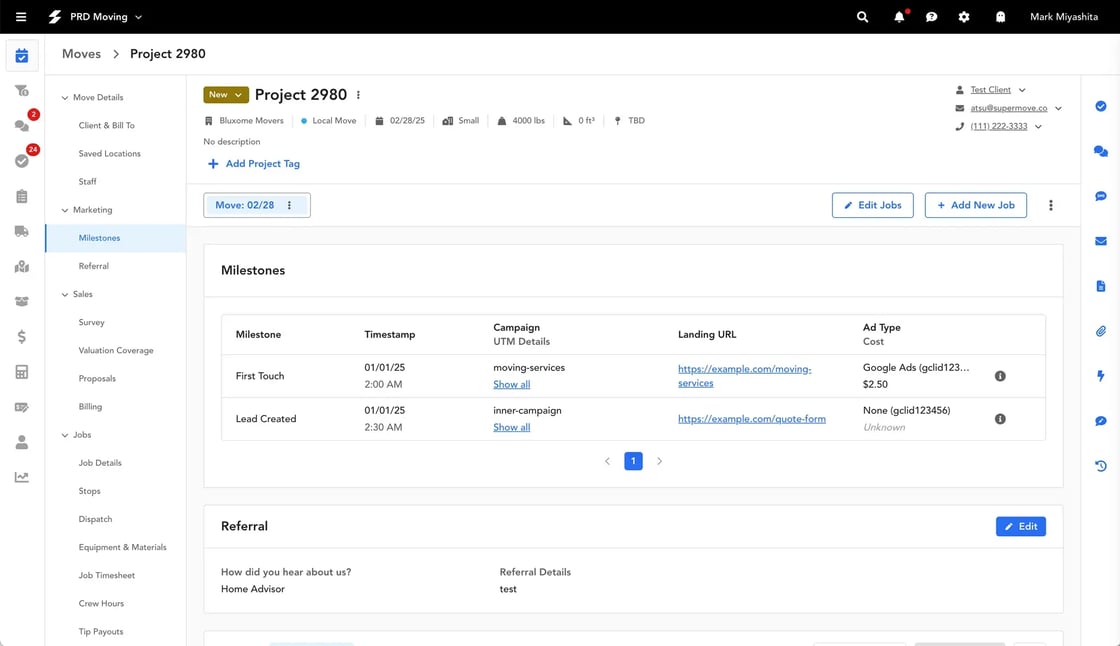The height and width of the screenshot is (646, 1120).
Task: Expand the phone number dropdown
Action: pos(1039,126)
